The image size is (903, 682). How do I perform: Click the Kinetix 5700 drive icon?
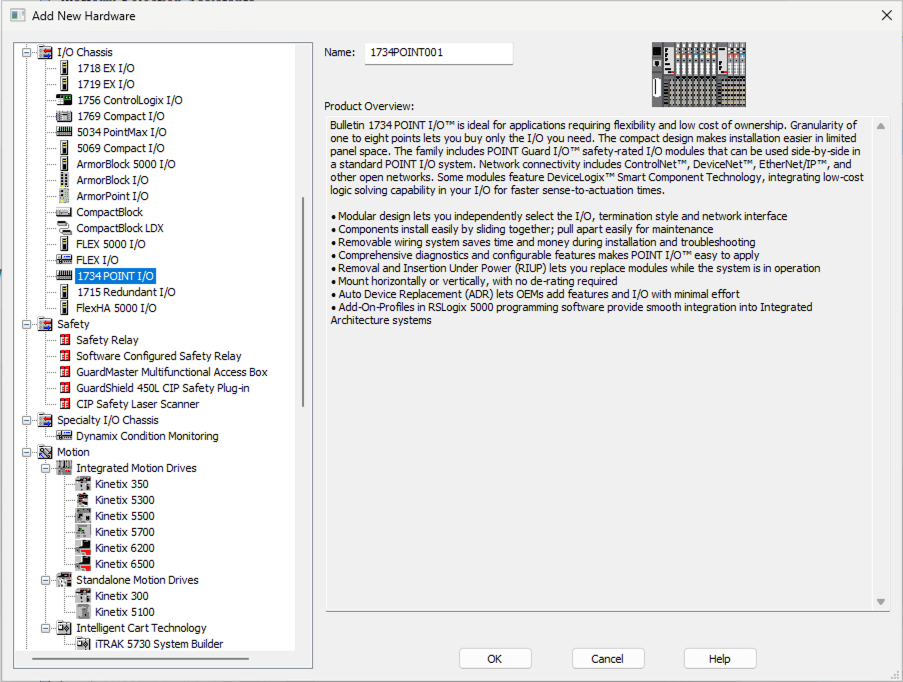pyautogui.click(x=83, y=532)
